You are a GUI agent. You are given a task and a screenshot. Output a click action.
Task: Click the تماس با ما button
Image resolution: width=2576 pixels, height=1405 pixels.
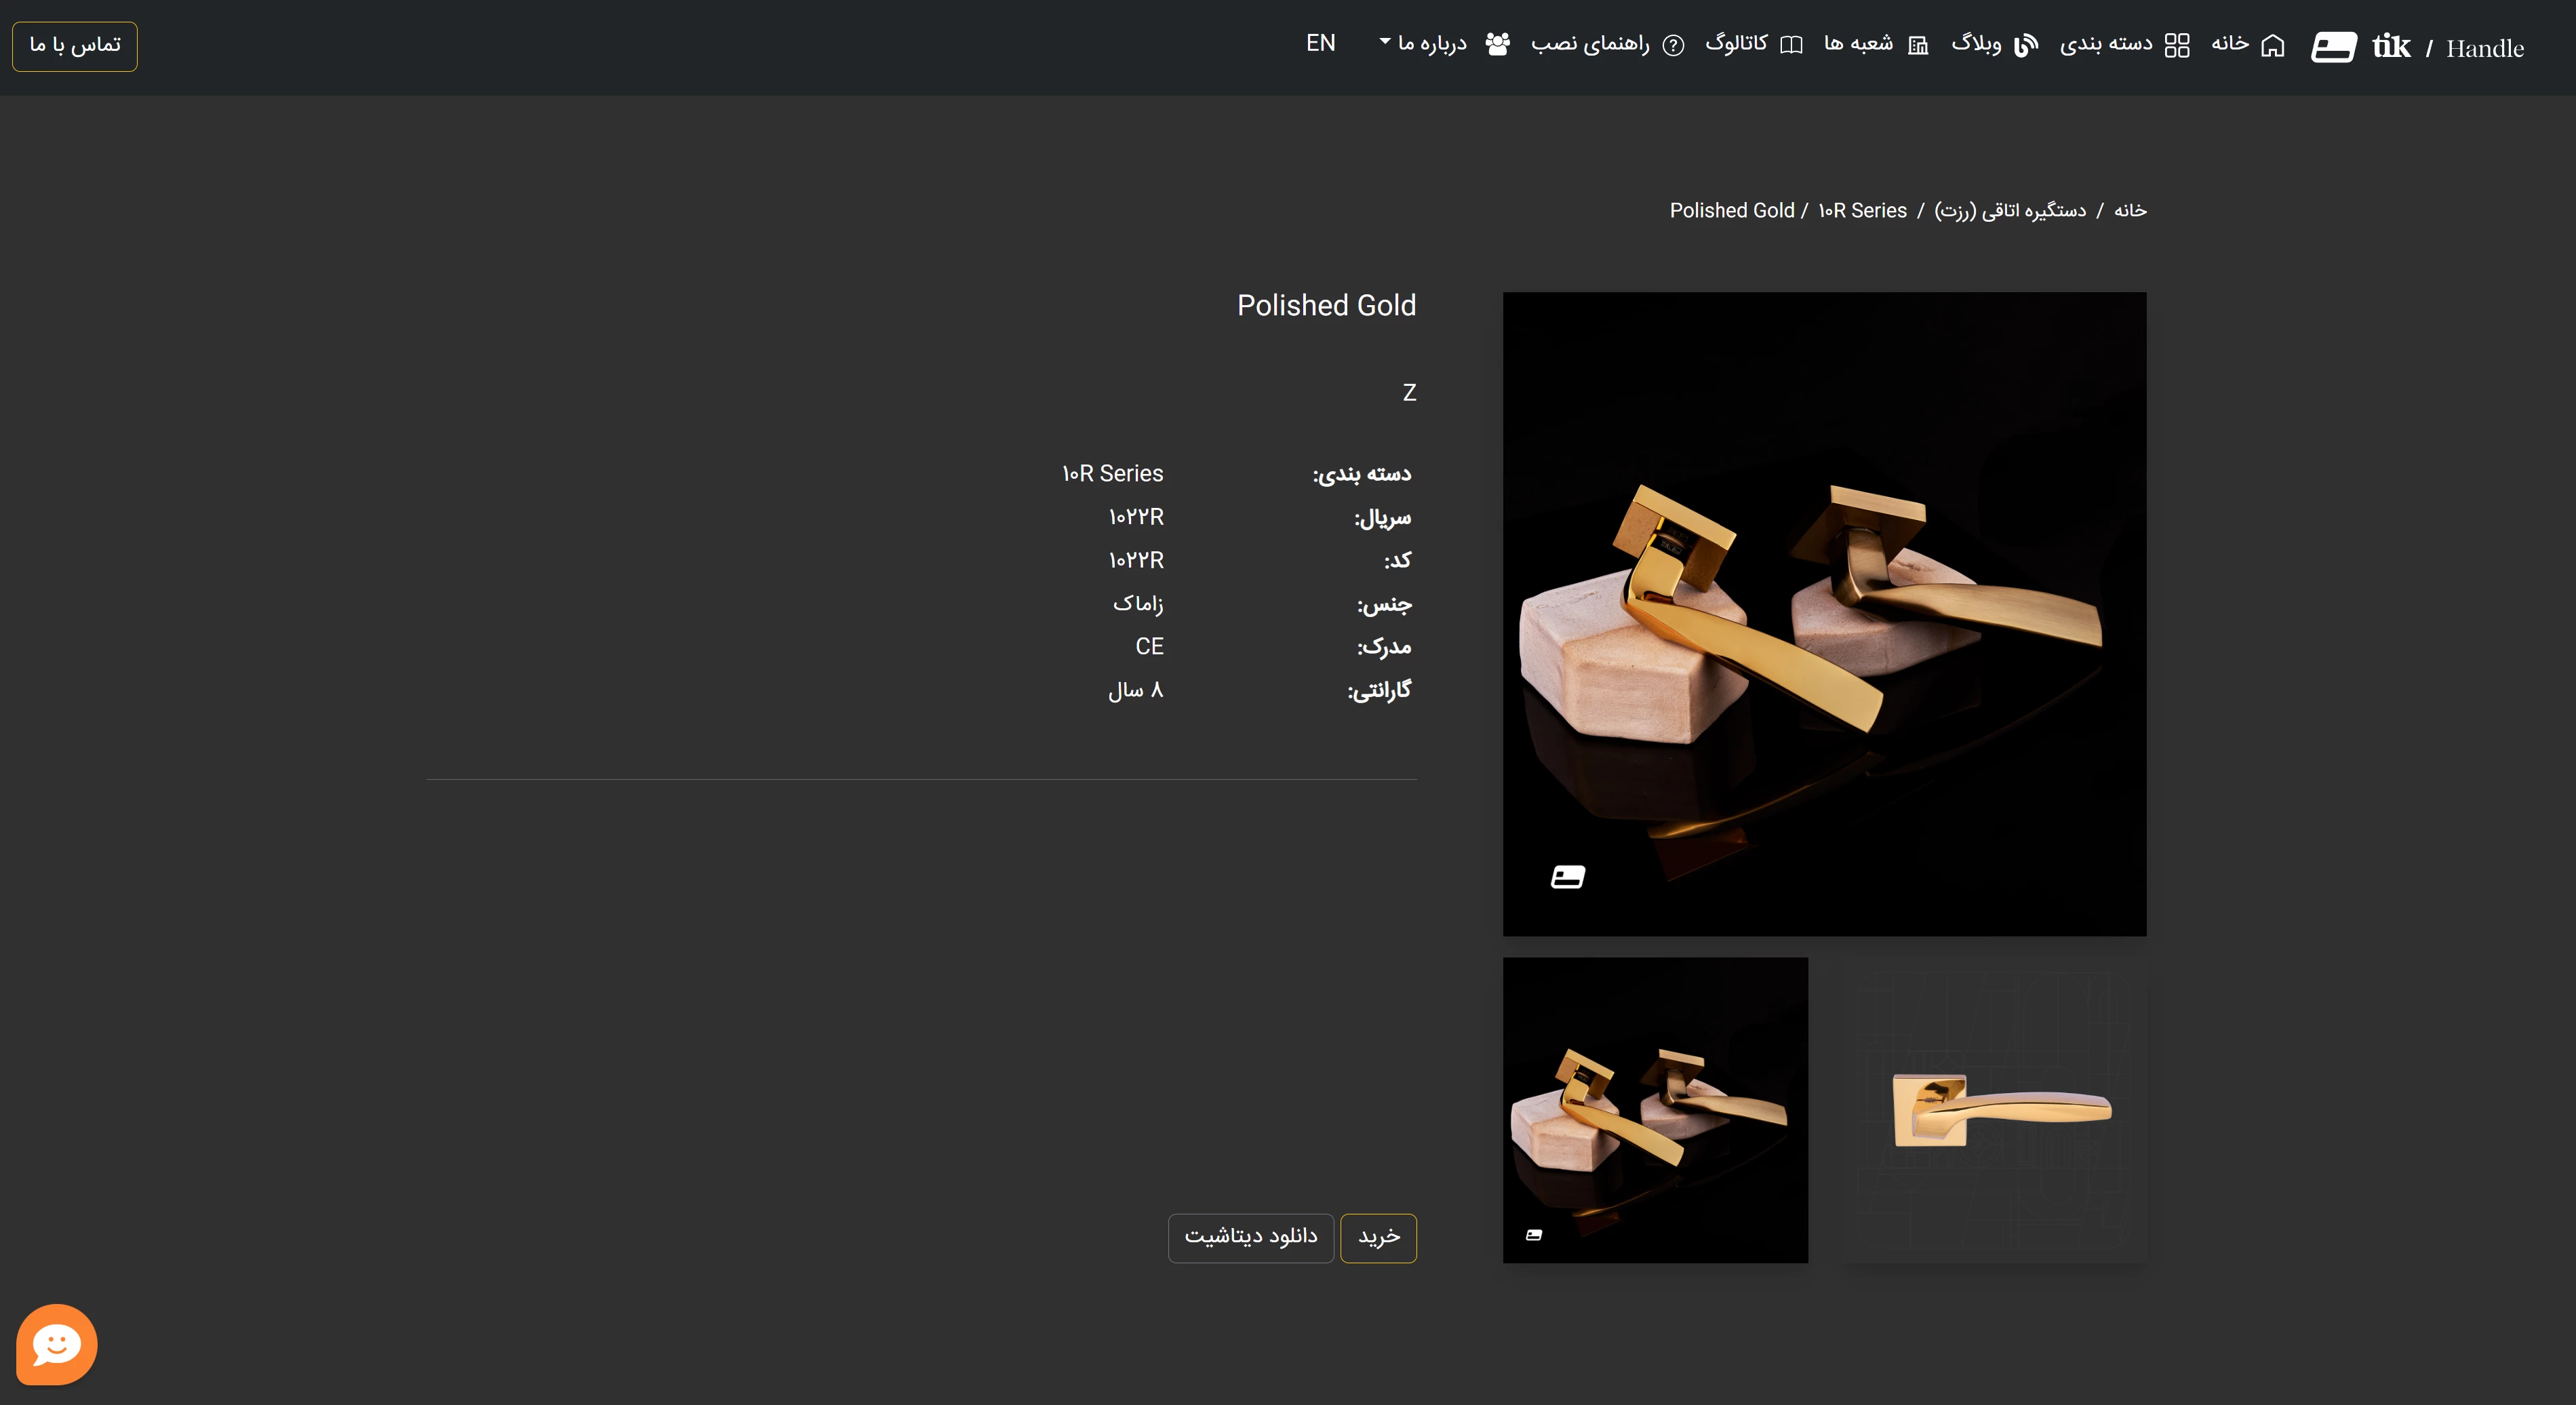pyautogui.click(x=75, y=46)
